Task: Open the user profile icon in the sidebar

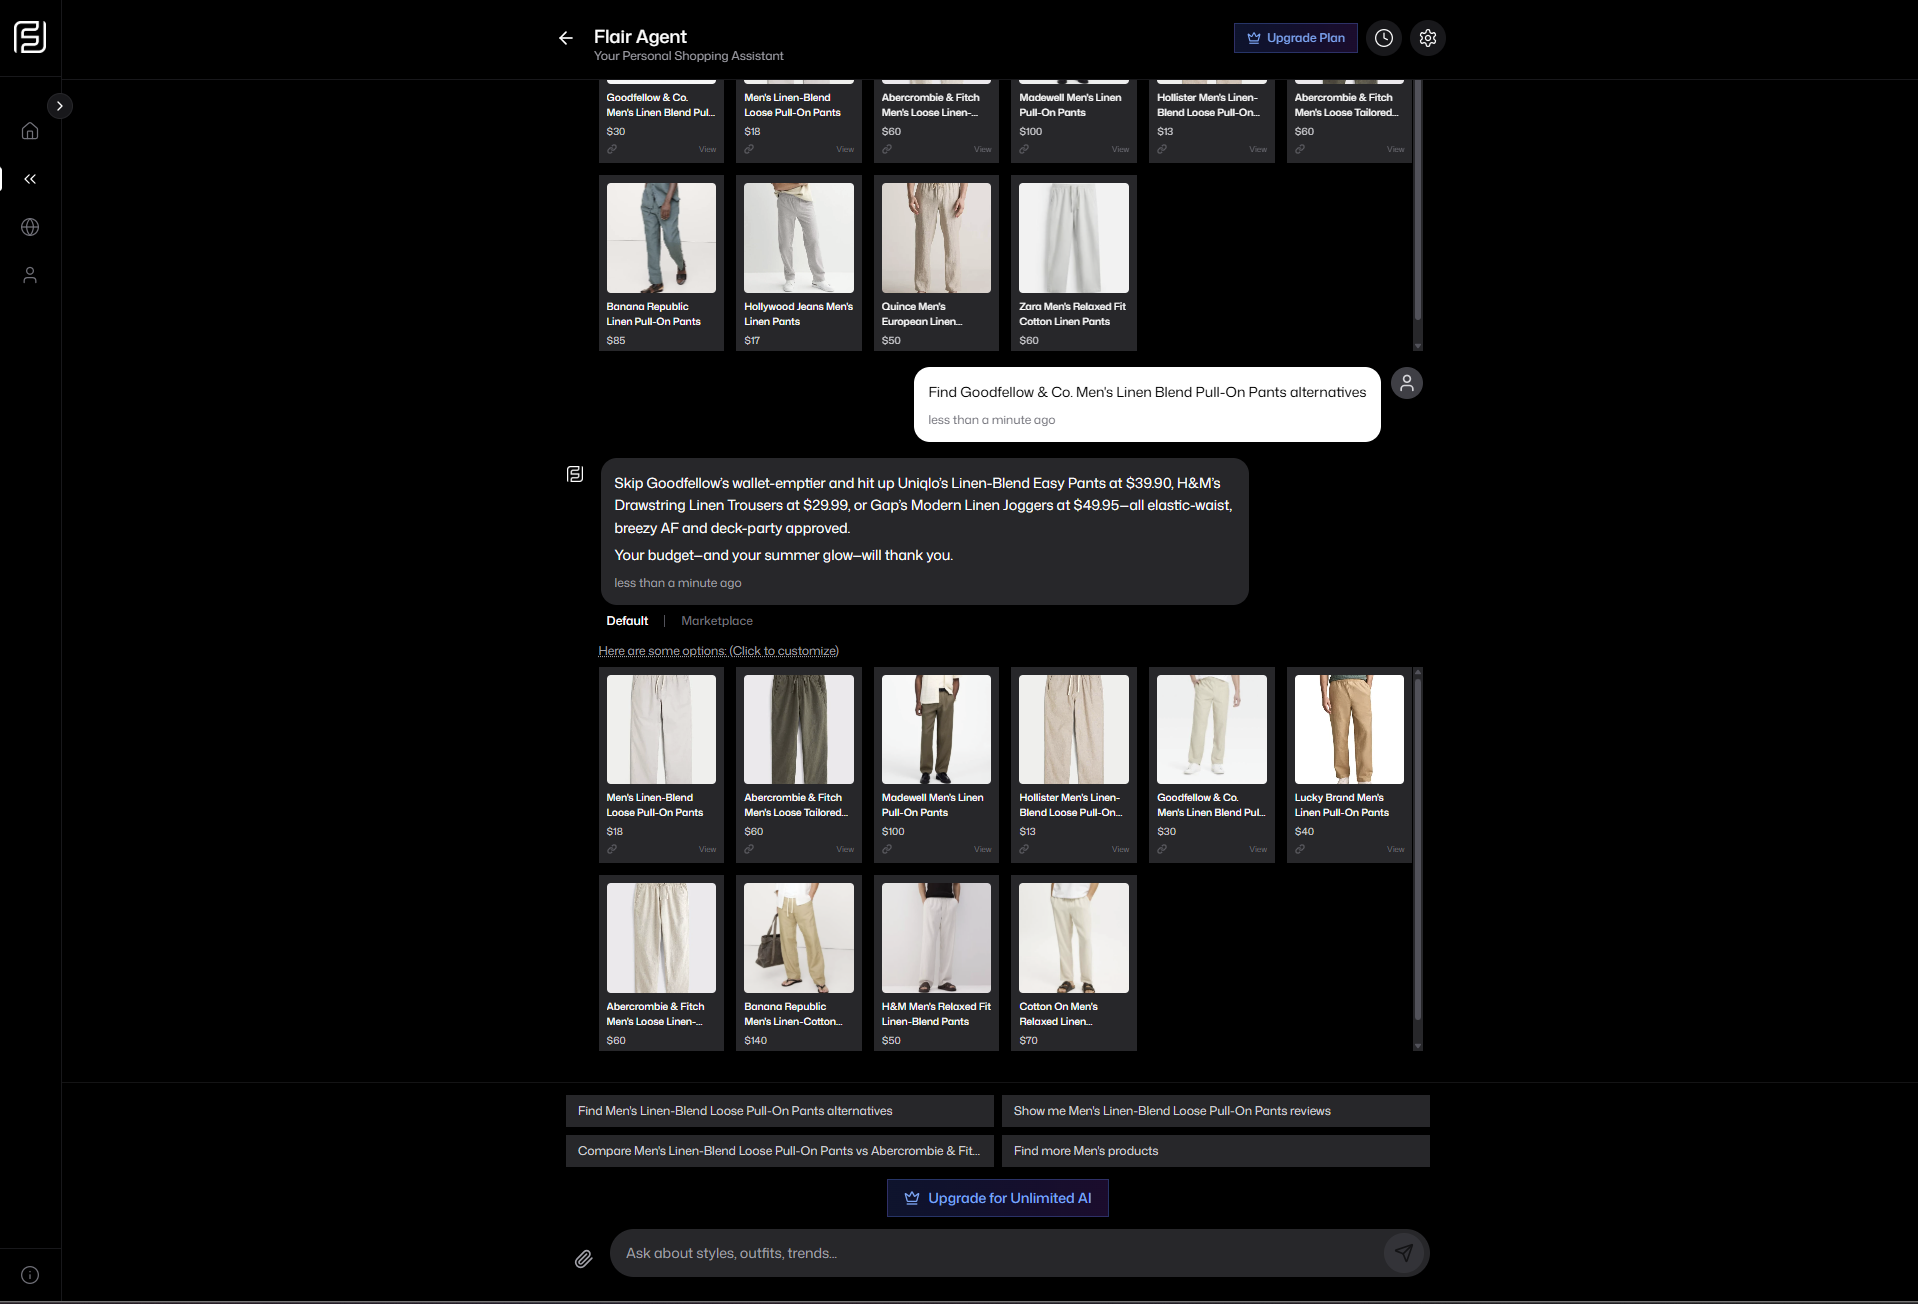Action: pos(30,275)
